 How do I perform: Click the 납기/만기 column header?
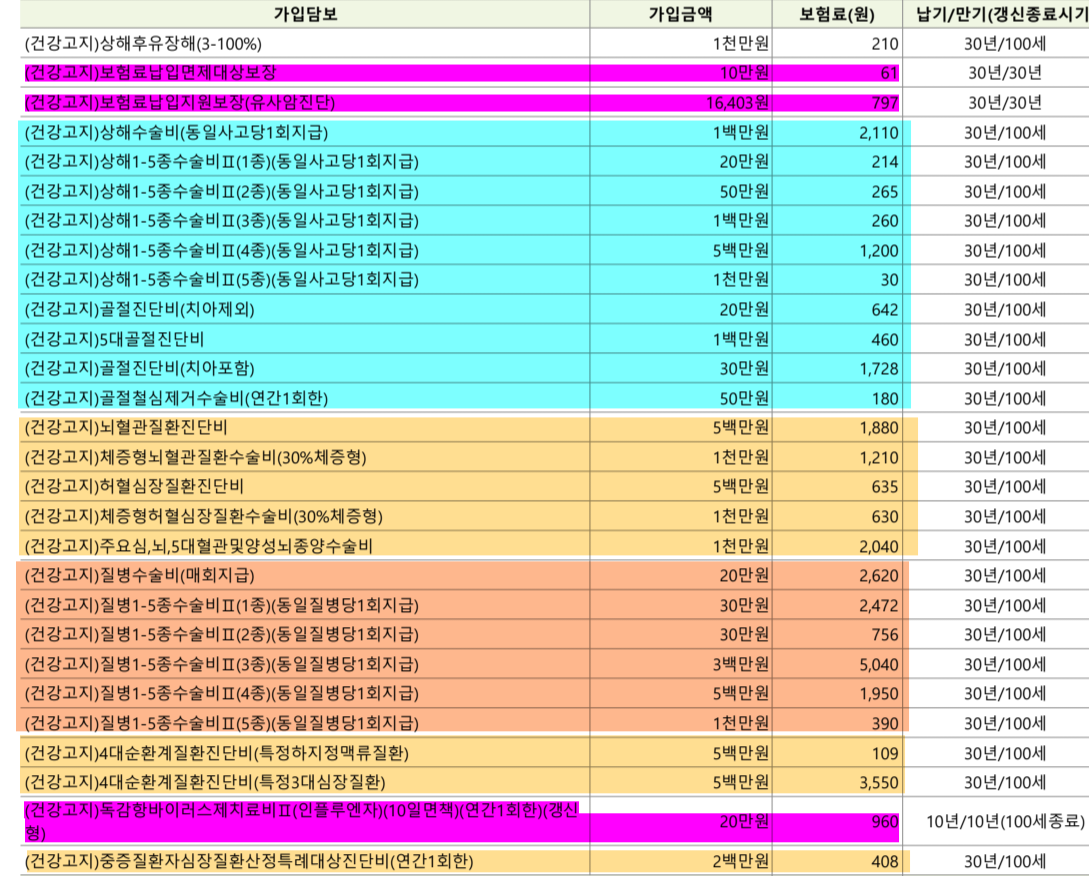pyautogui.click(x=1002, y=14)
